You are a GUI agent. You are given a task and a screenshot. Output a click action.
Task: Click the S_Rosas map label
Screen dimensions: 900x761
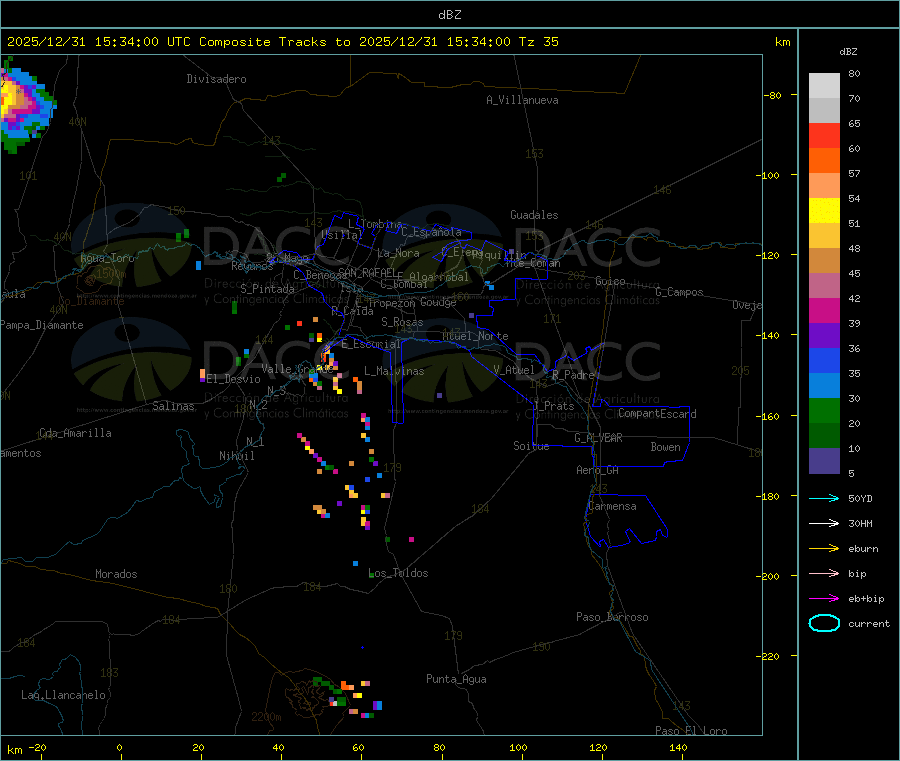coord(402,322)
